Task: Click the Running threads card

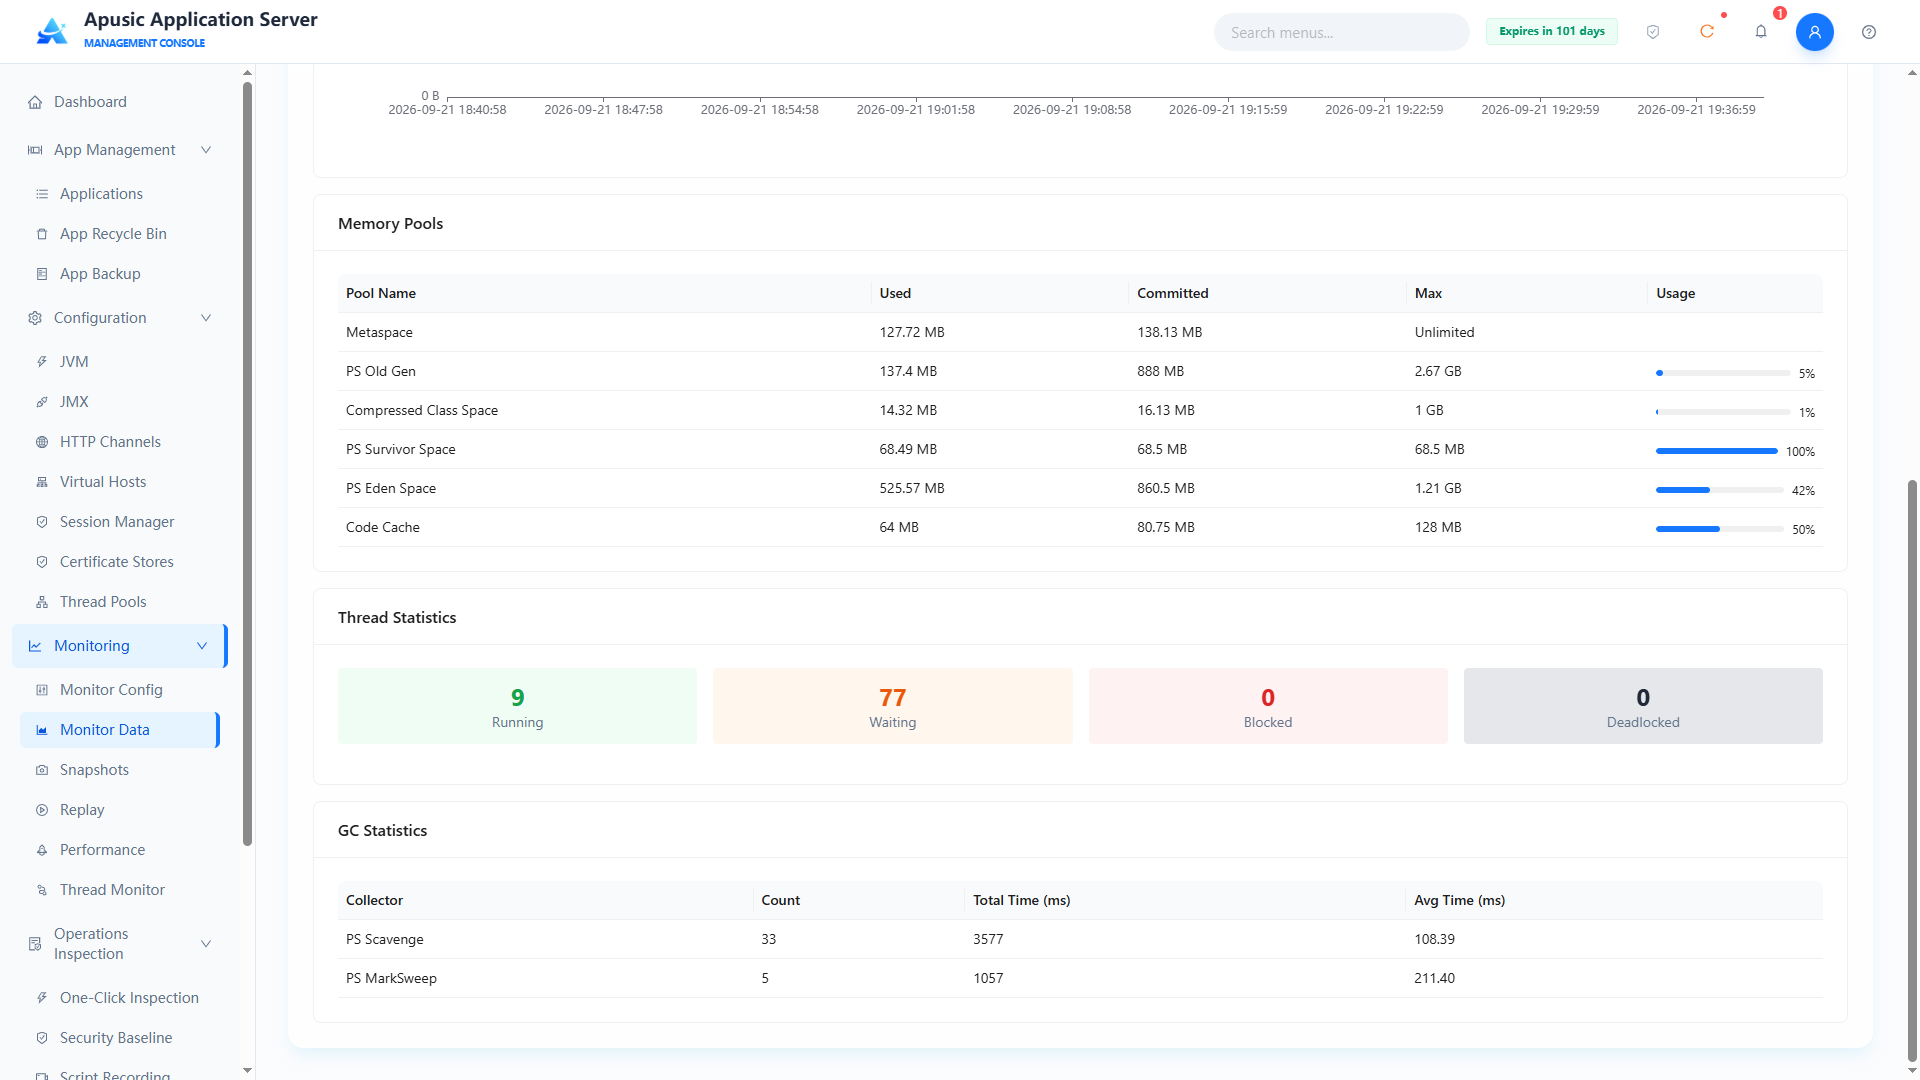Action: (x=517, y=706)
